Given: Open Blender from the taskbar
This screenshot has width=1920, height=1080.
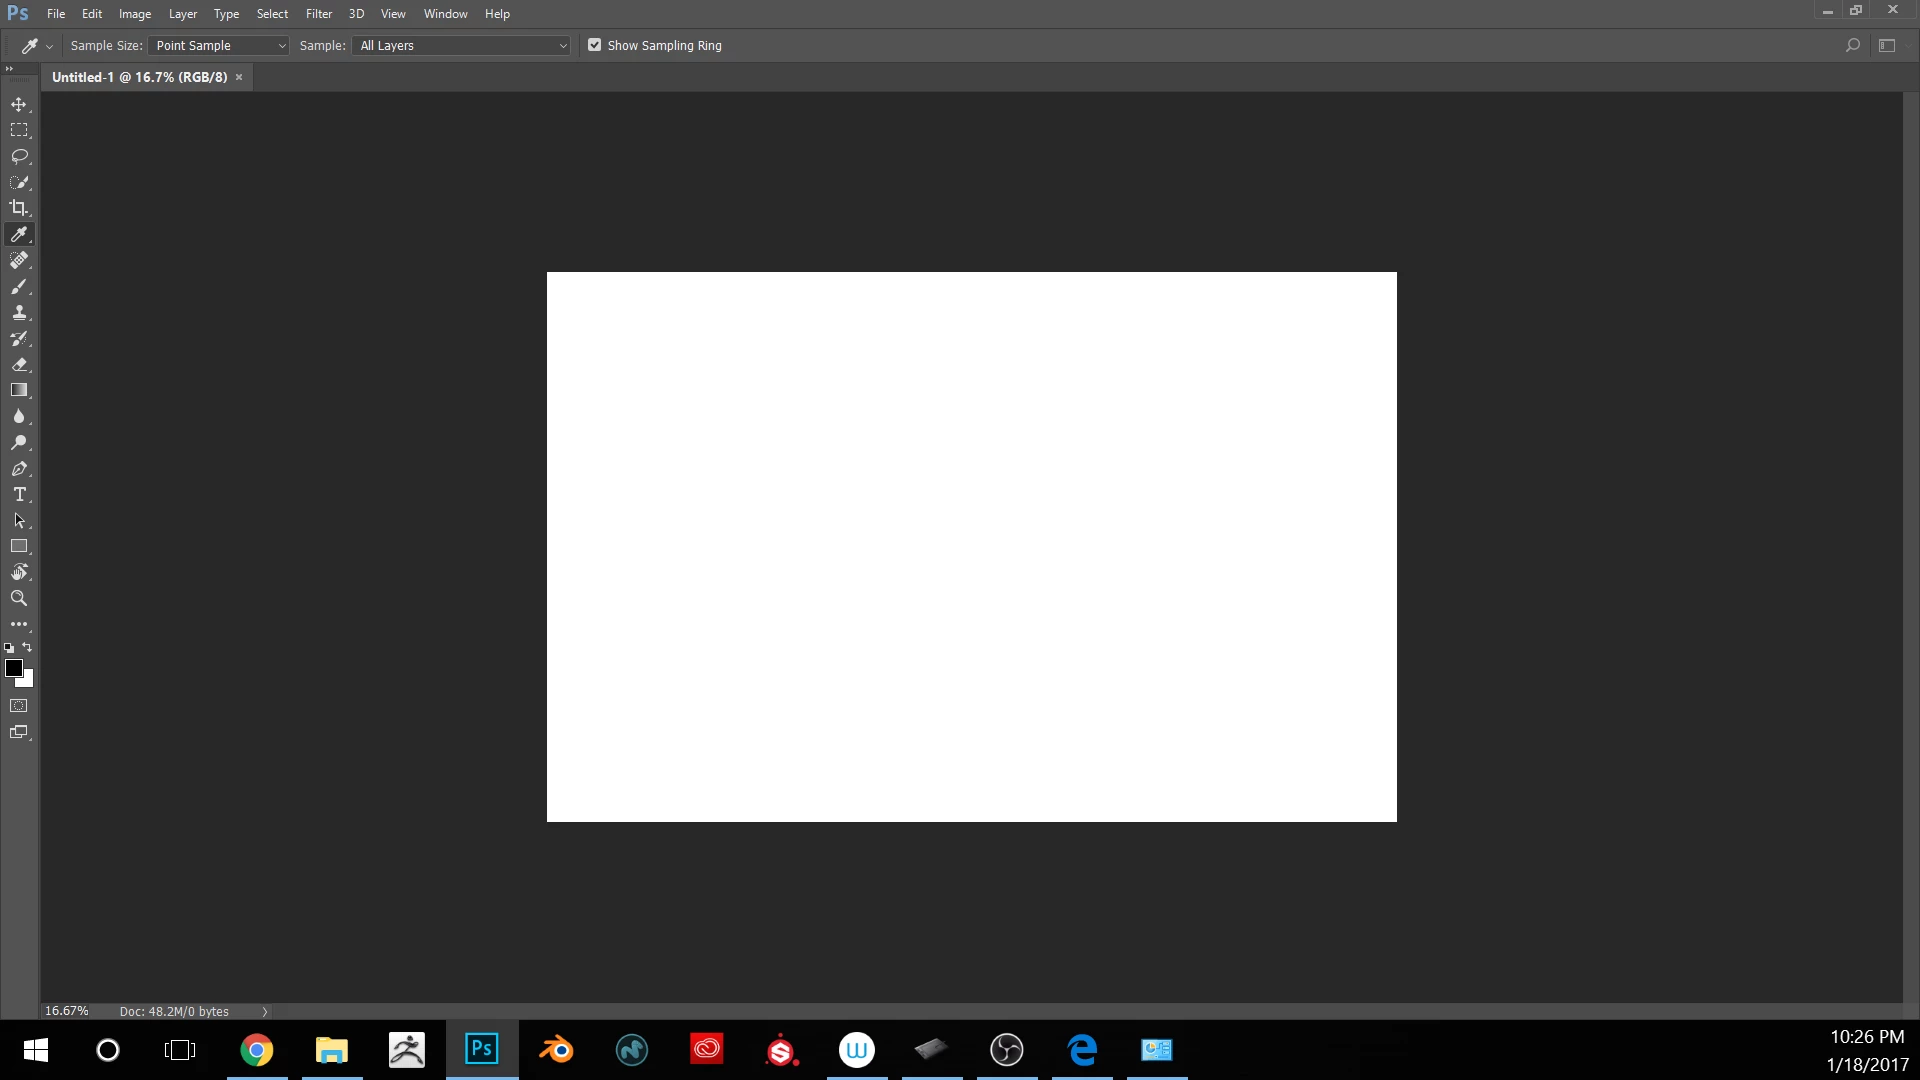Looking at the screenshot, I should coord(557,1050).
